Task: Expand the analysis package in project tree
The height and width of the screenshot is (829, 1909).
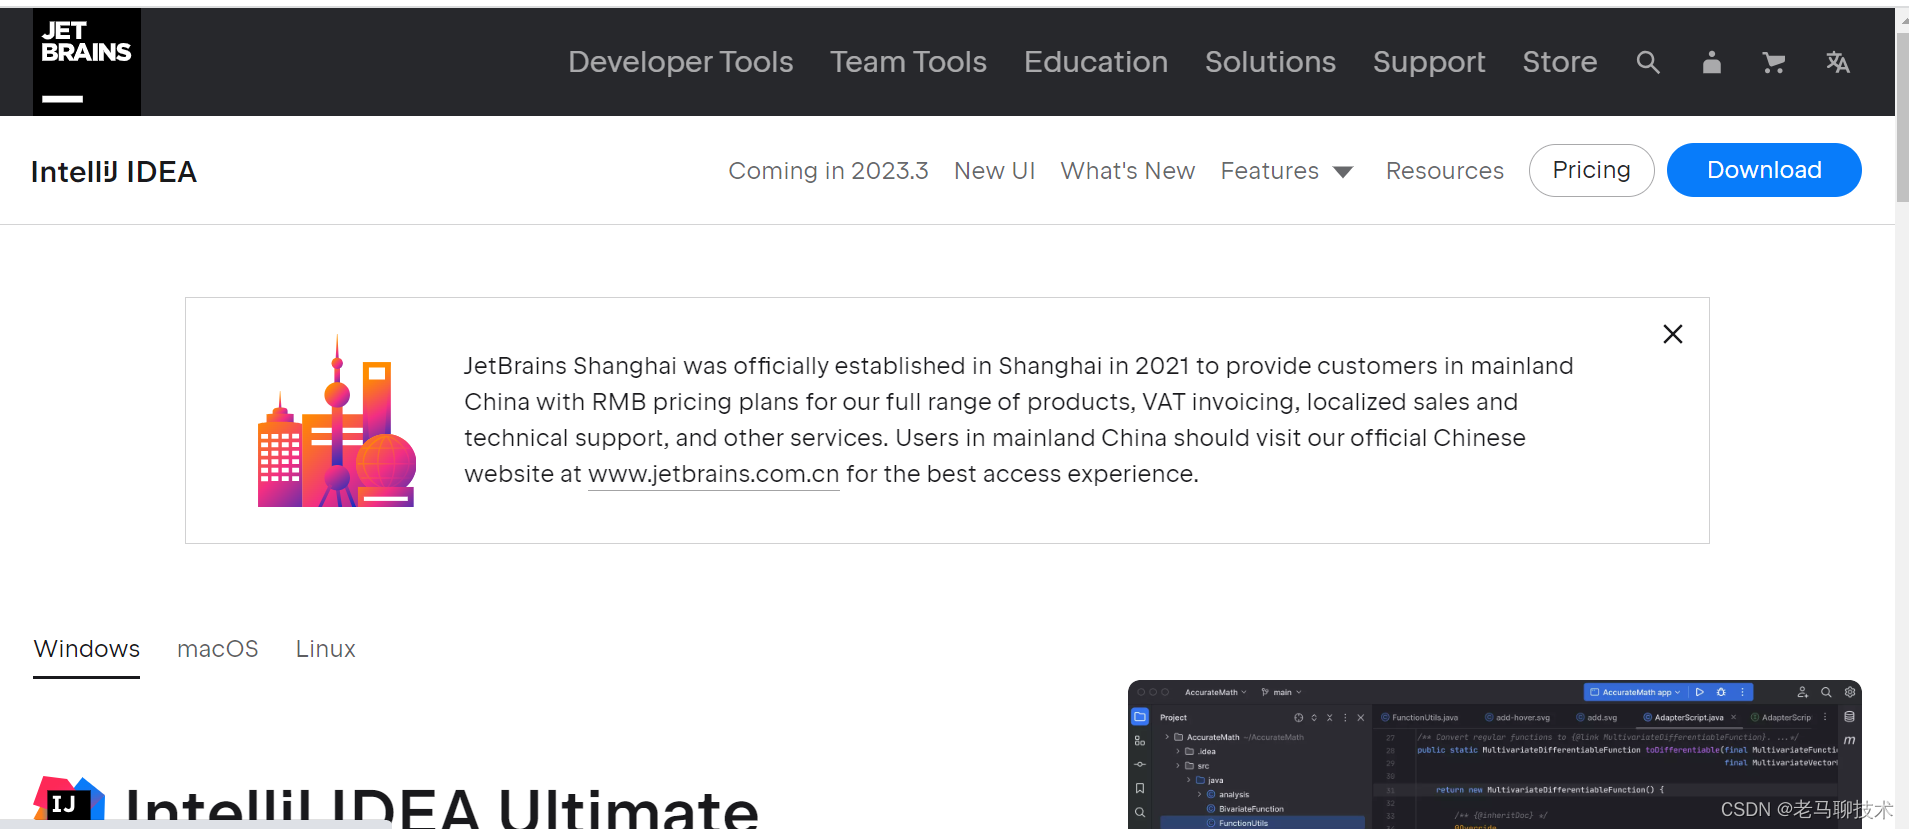Action: click(x=1200, y=794)
